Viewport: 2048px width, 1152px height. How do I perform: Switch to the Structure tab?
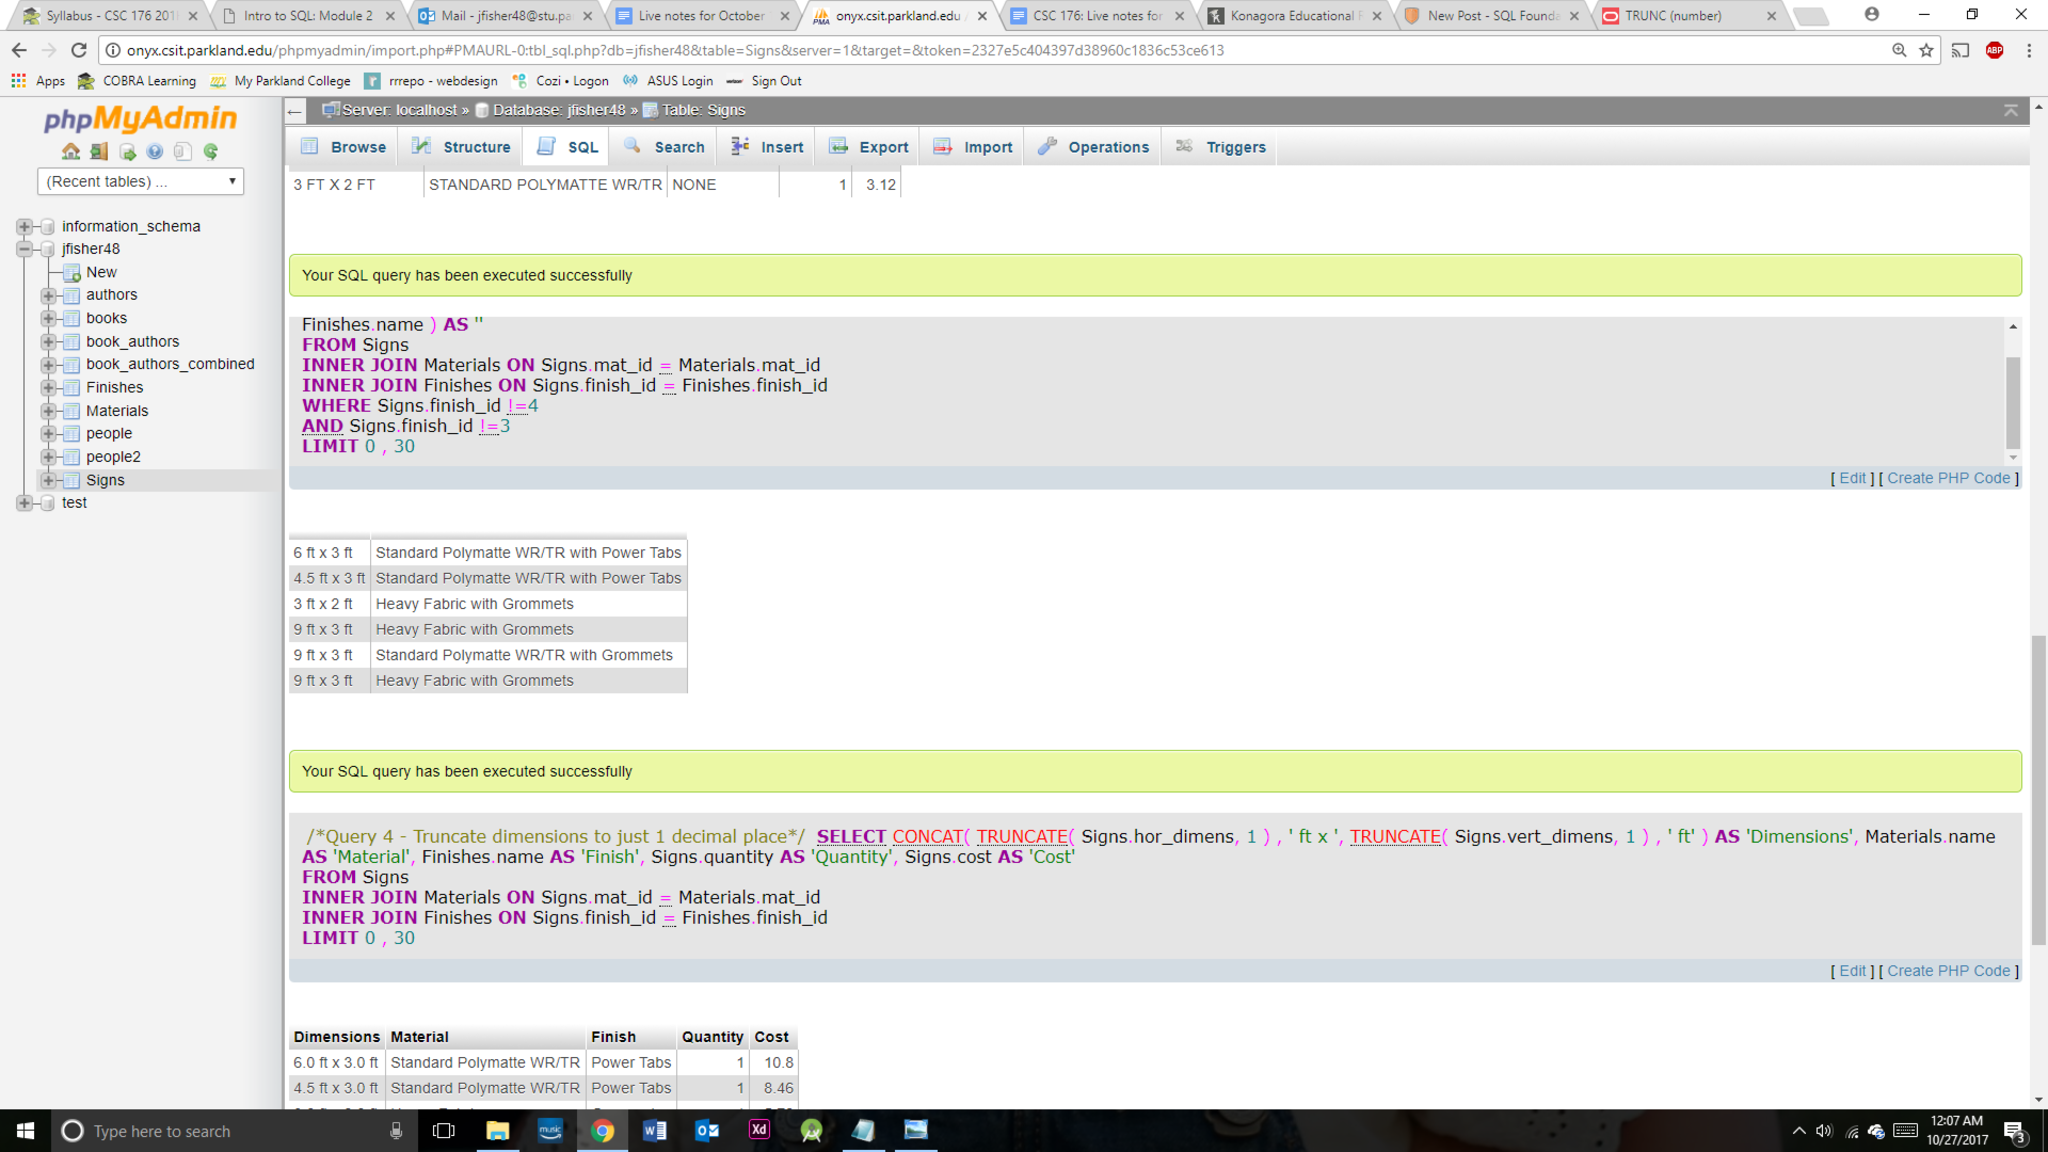coord(462,147)
